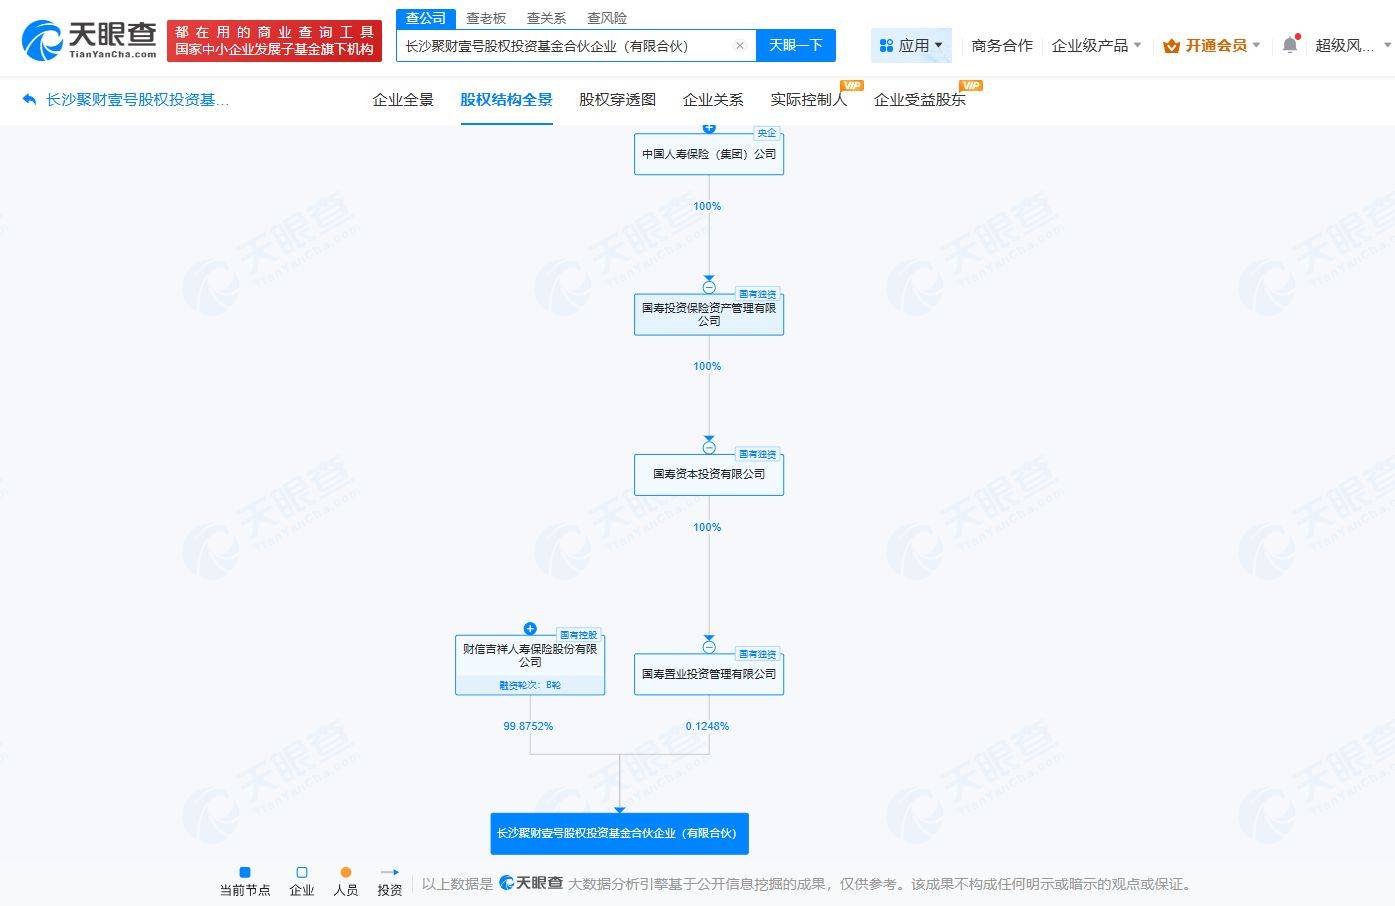
Task: Open the 商务合作 link
Action: (1002, 46)
